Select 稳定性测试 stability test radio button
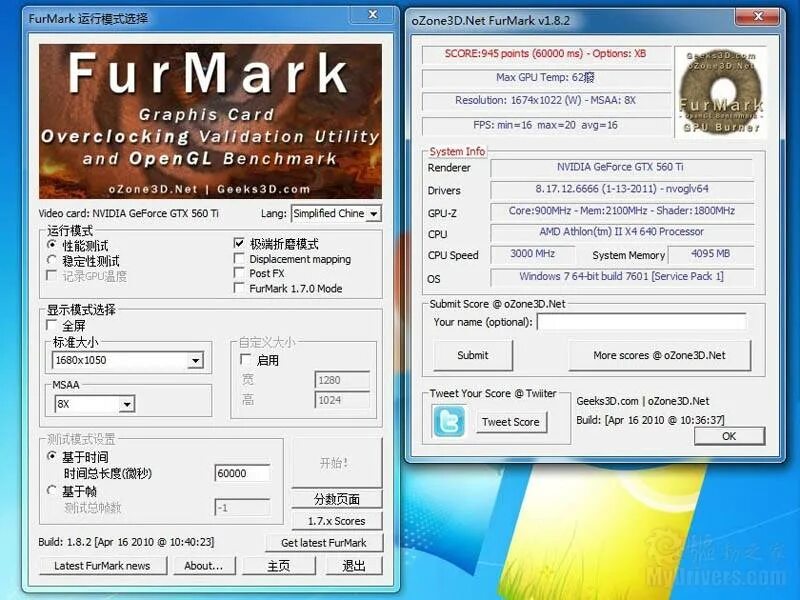This screenshot has width=800, height=600. point(52,260)
